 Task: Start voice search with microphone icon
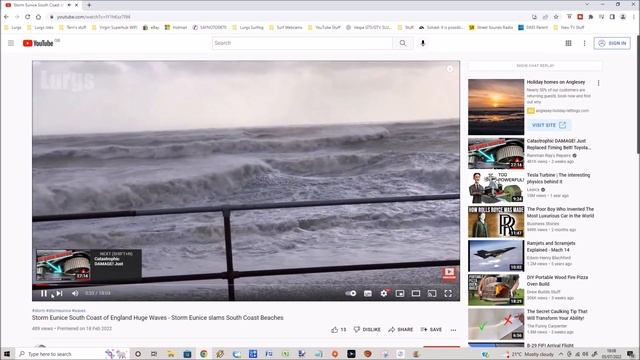423,43
